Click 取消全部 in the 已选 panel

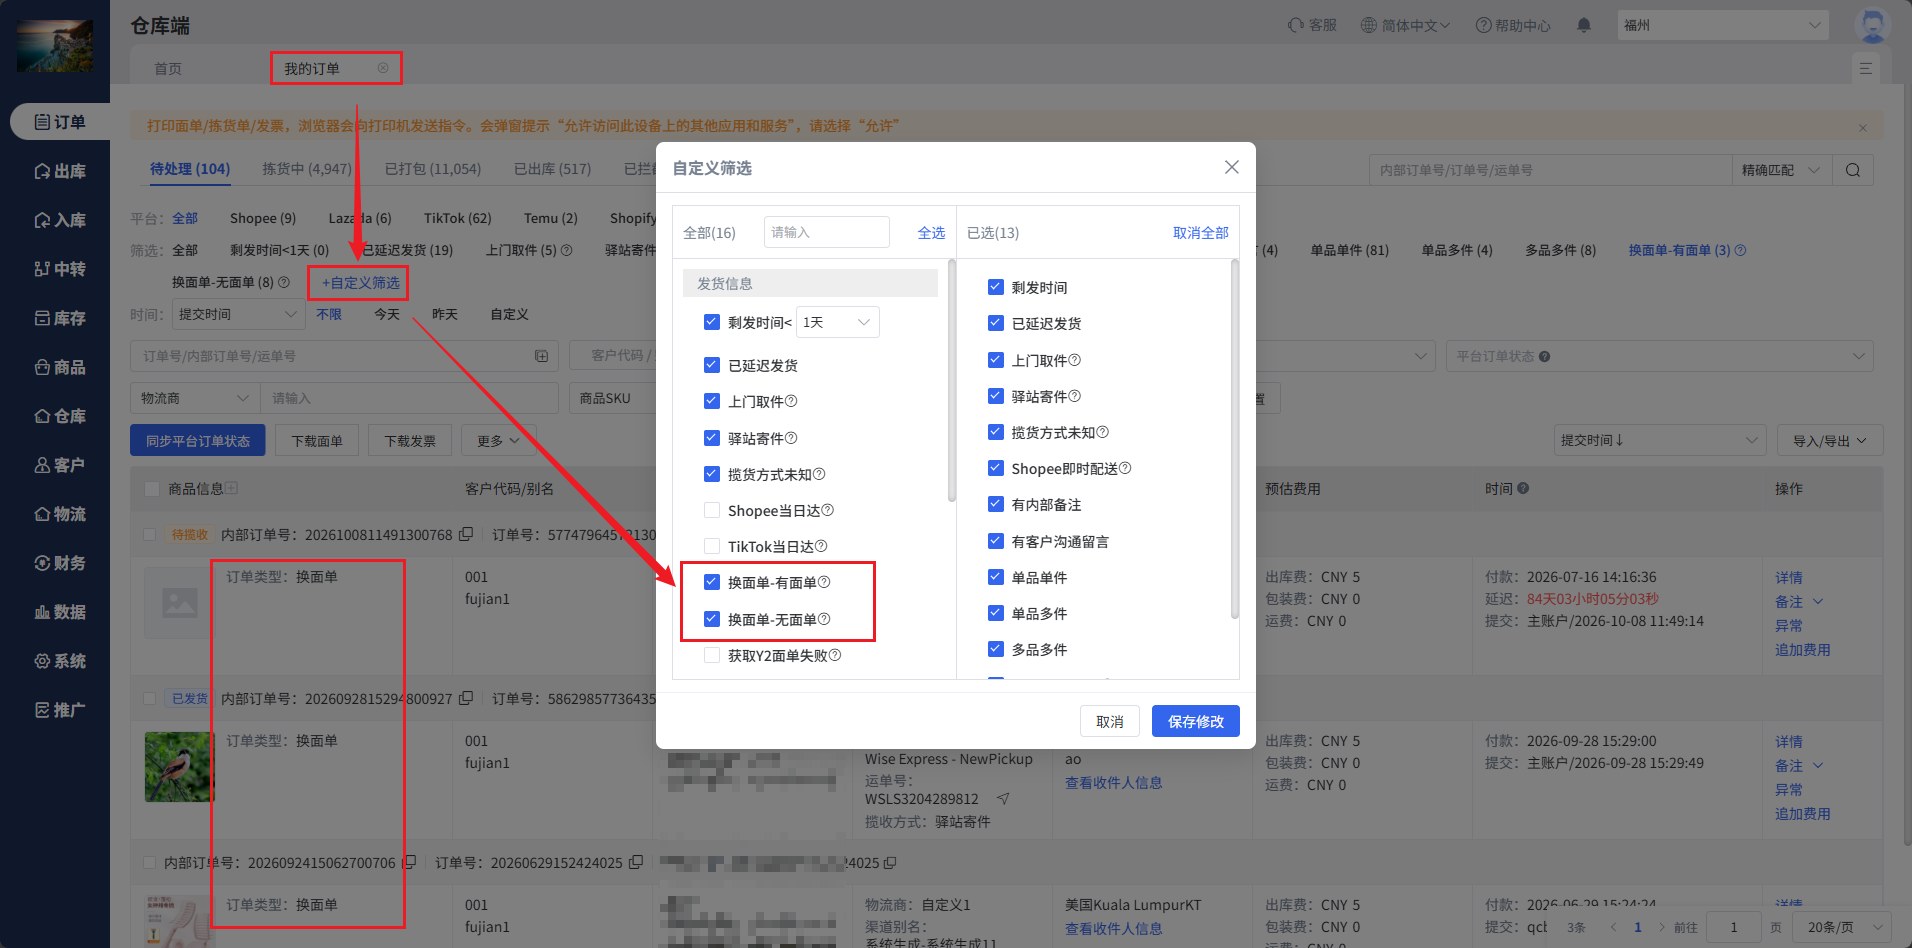(x=1201, y=232)
